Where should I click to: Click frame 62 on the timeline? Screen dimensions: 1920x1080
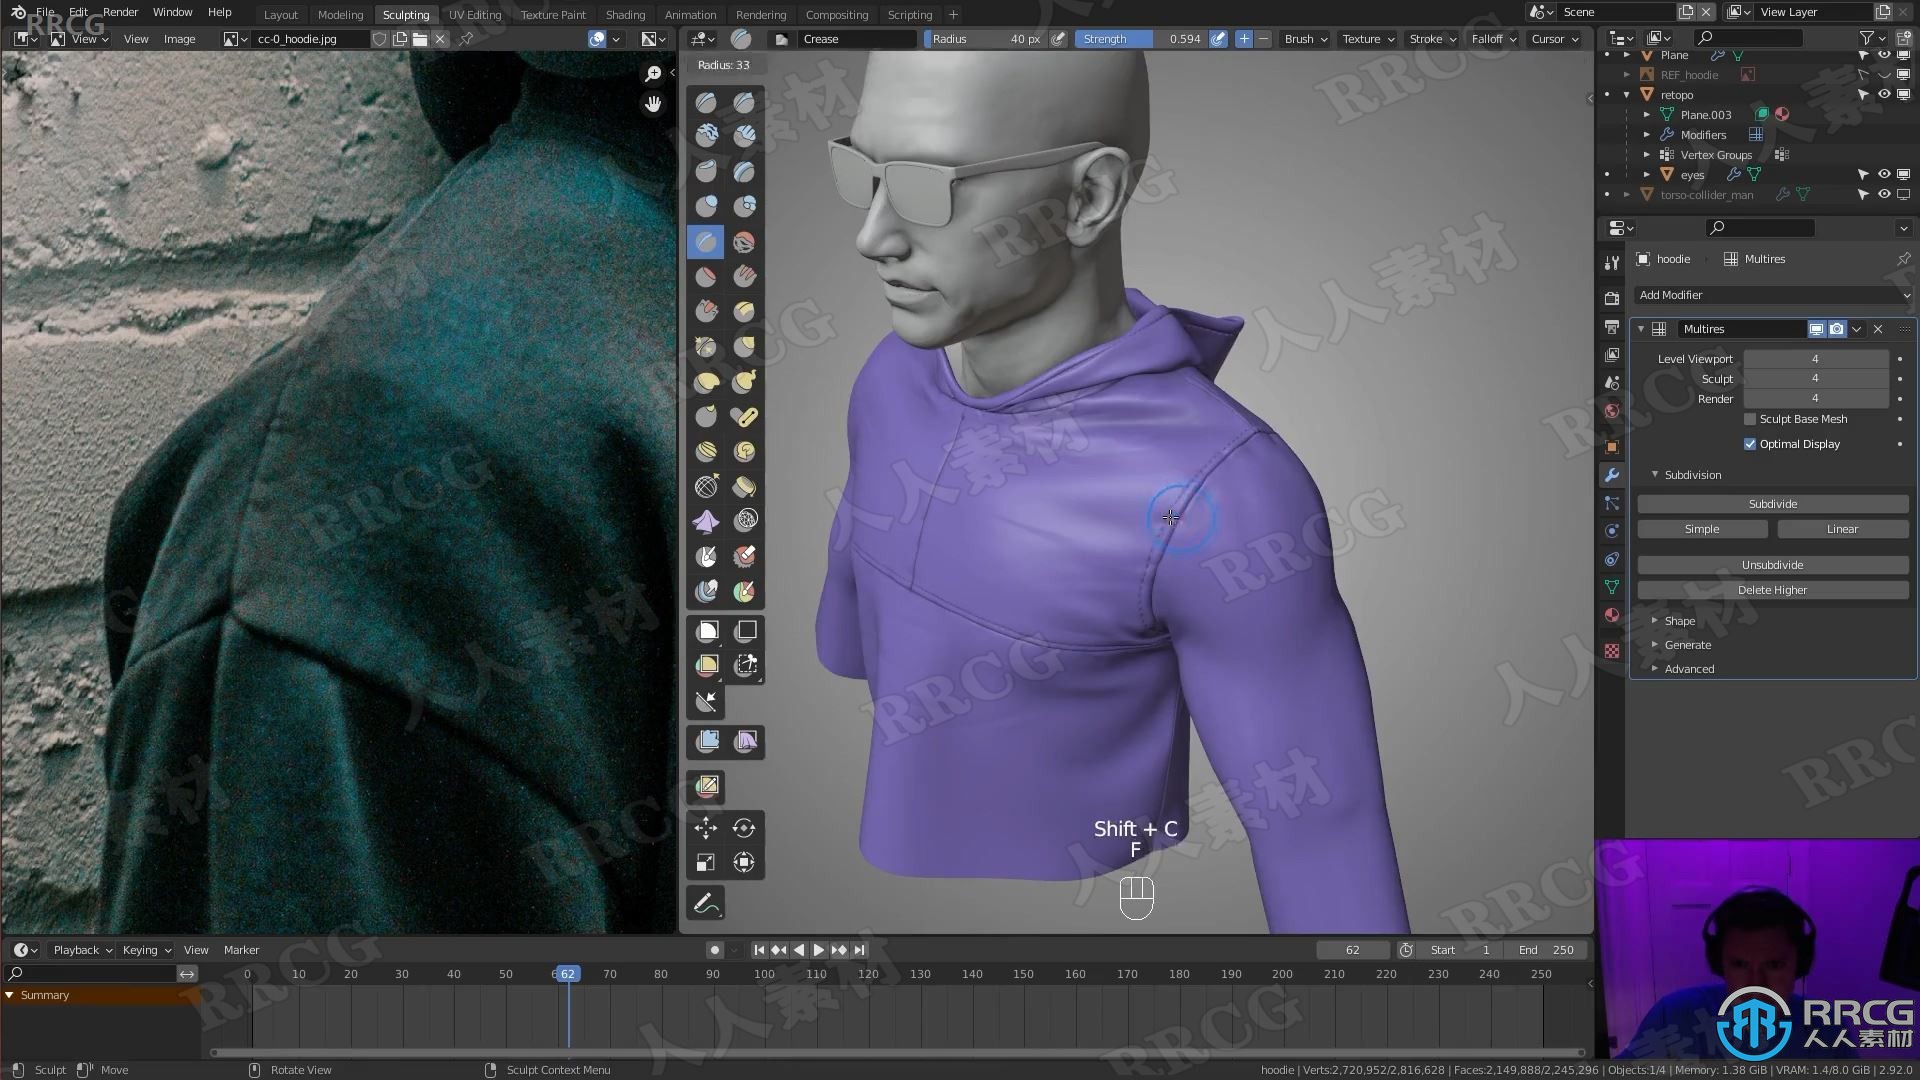[x=567, y=973]
